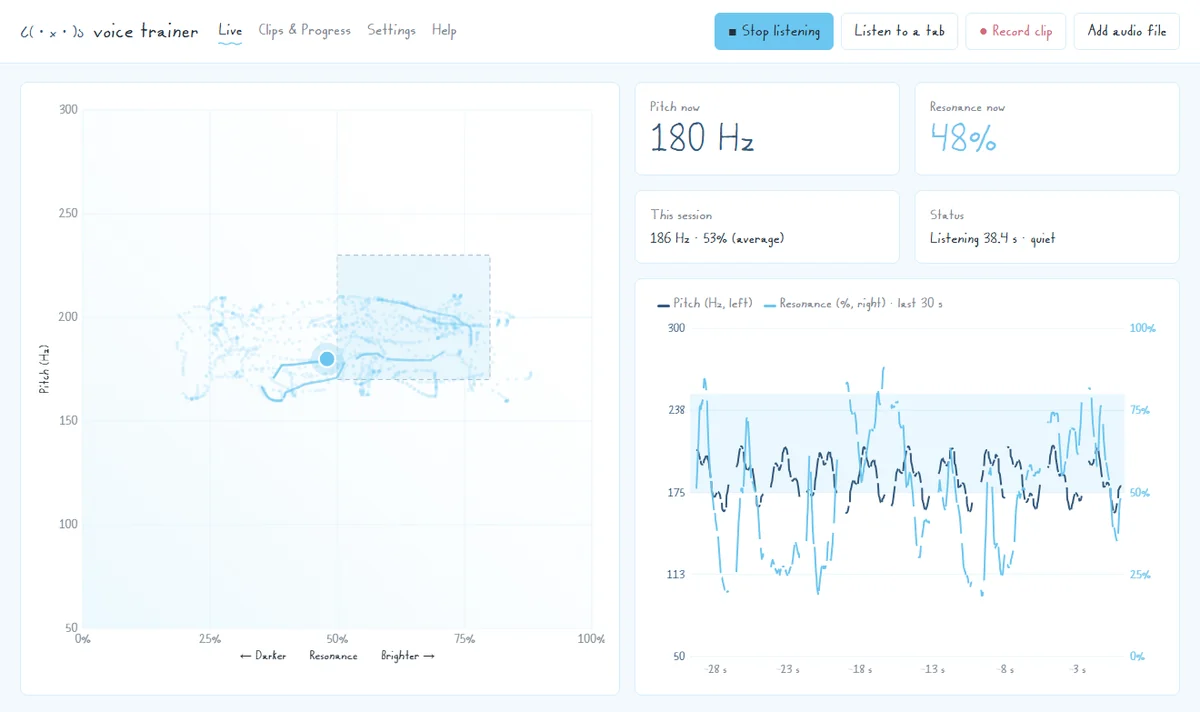Click the Pitch now label
The image size is (1200, 712).
pyautogui.click(x=675, y=107)
